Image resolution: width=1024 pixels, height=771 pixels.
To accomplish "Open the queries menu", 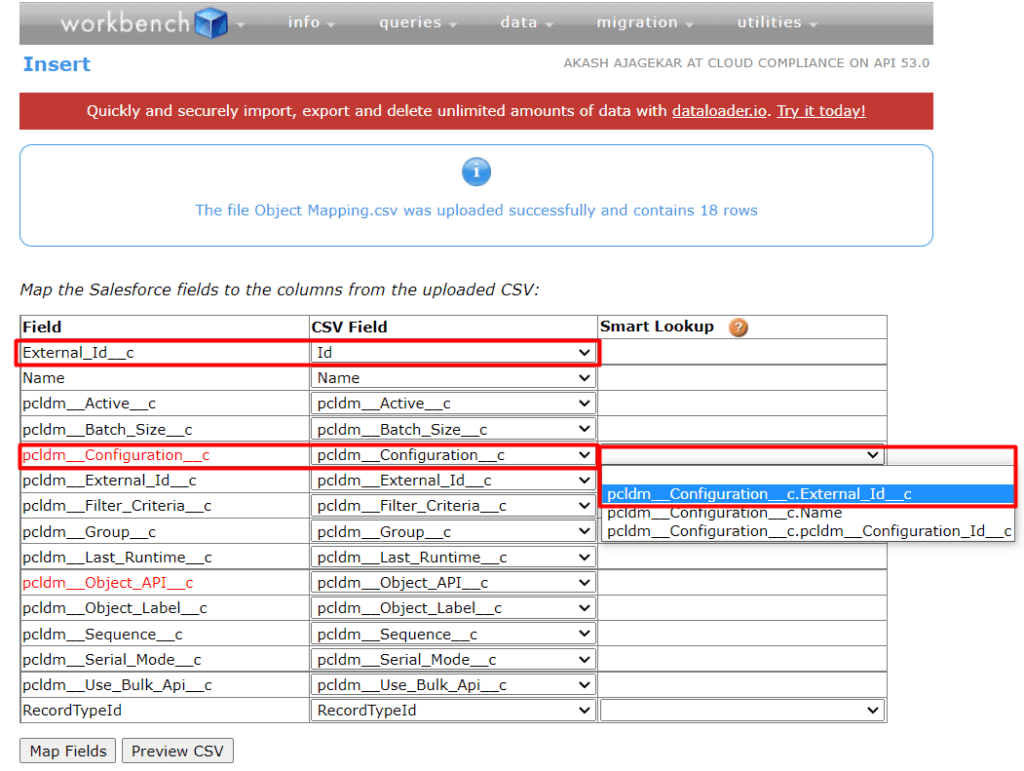I will point(417,22).
